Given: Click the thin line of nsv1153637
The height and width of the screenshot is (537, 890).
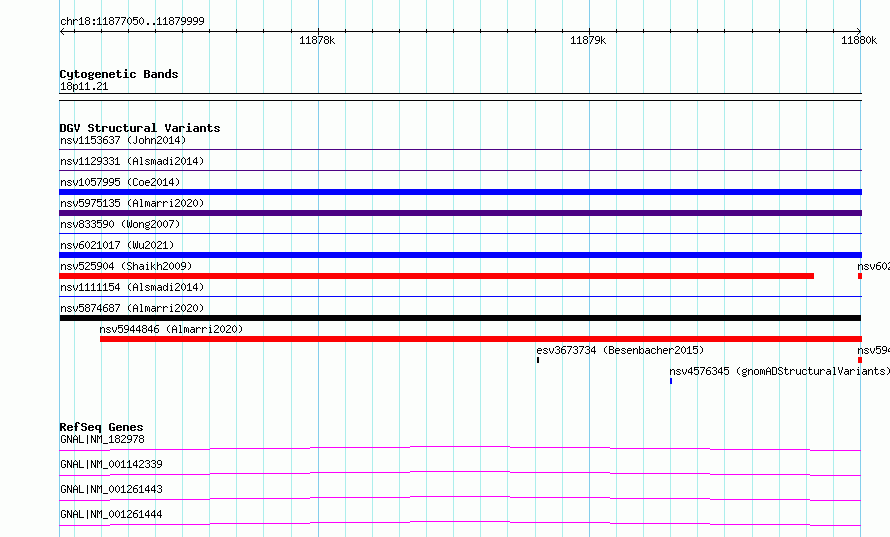Looking at the screenshot, I should (460, 149).
